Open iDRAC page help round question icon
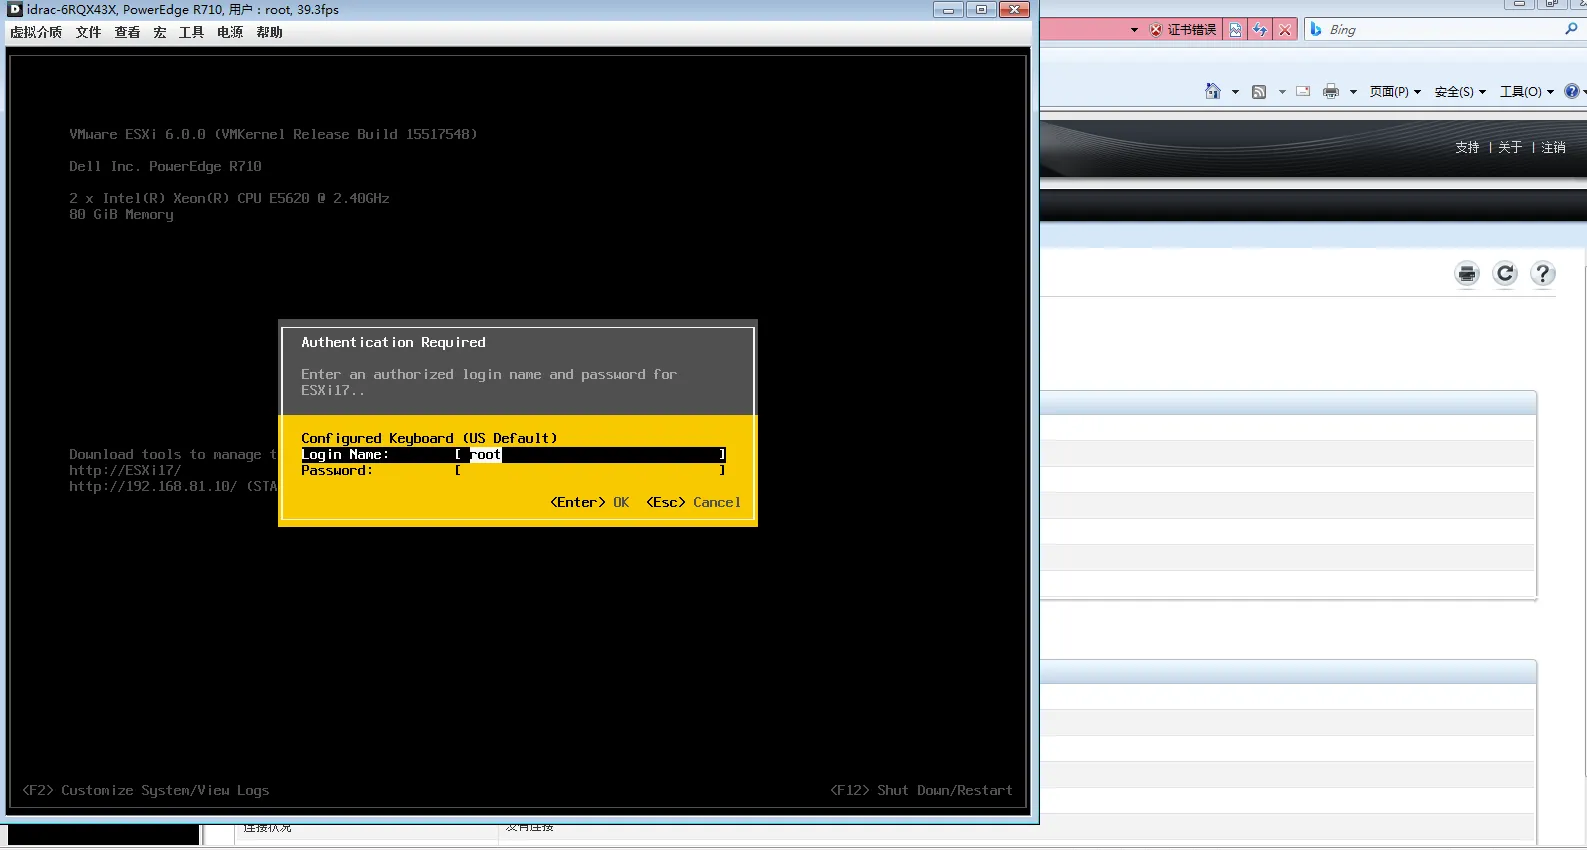The image size is (1587, 850). point(1543,273)
